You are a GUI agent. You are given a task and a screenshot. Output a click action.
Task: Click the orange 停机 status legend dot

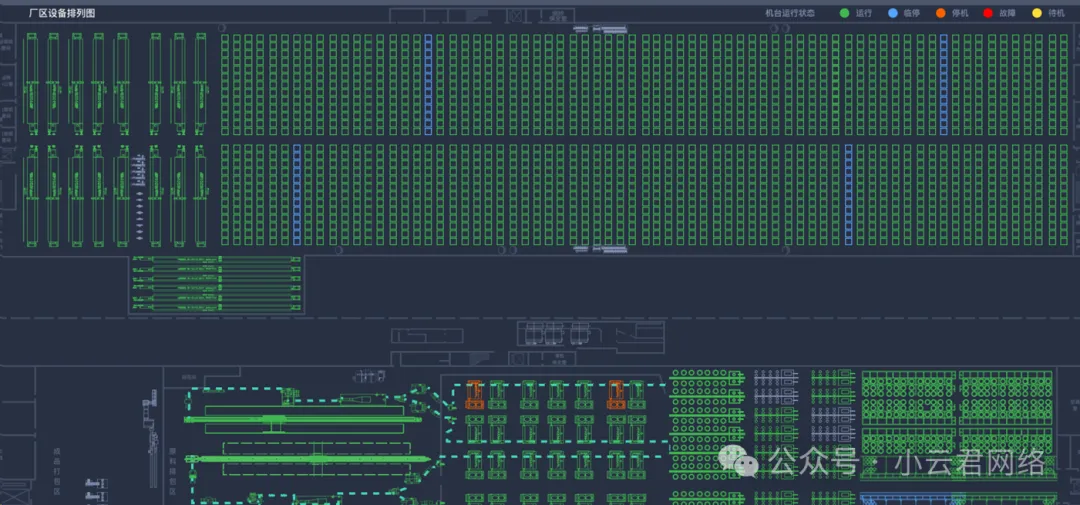(x=940, y=13)
